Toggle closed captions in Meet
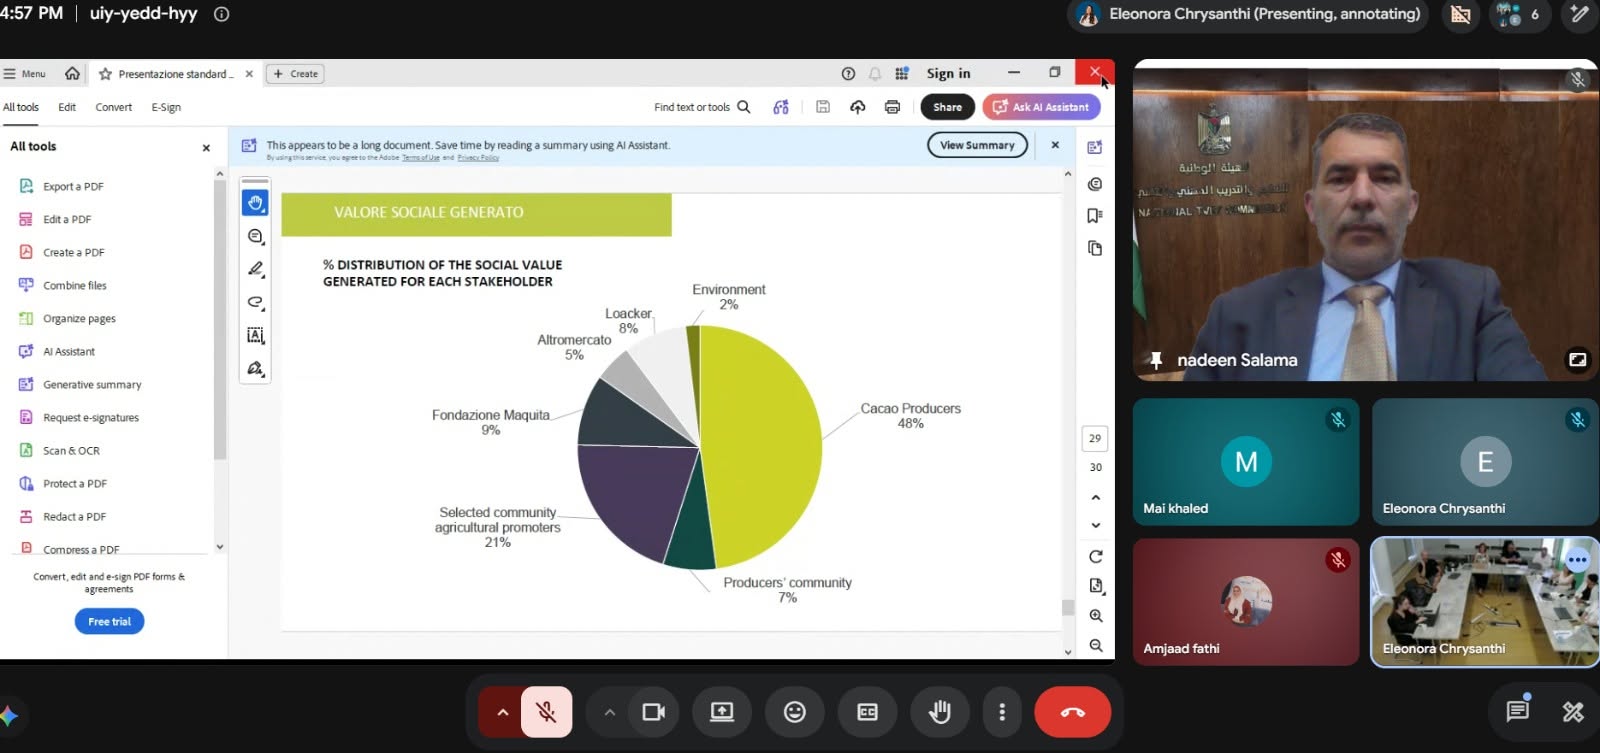The width and height of the screenshot is (1600, 753). click(867, 712)
